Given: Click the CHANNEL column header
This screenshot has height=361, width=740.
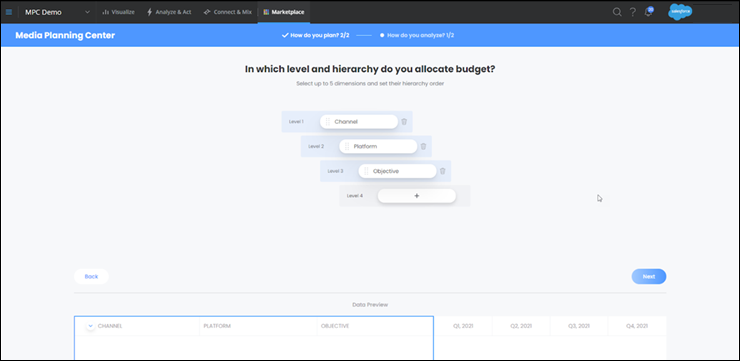Looking at the screenshot, I should tap(110, 326).
